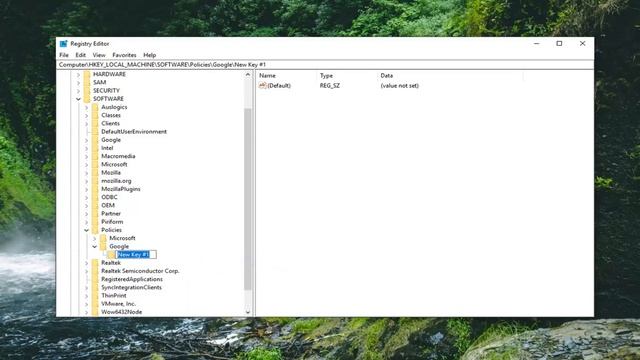The image size is (640, 360).
Task: Select the Classes folder icon
Action: click(95, 115)
